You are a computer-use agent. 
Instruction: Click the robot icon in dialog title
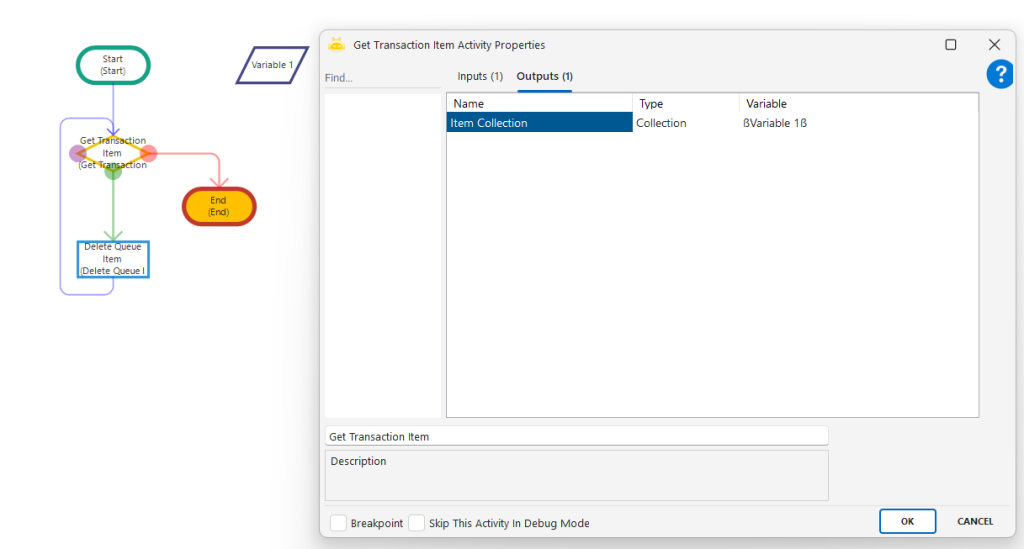coord(337,45)
